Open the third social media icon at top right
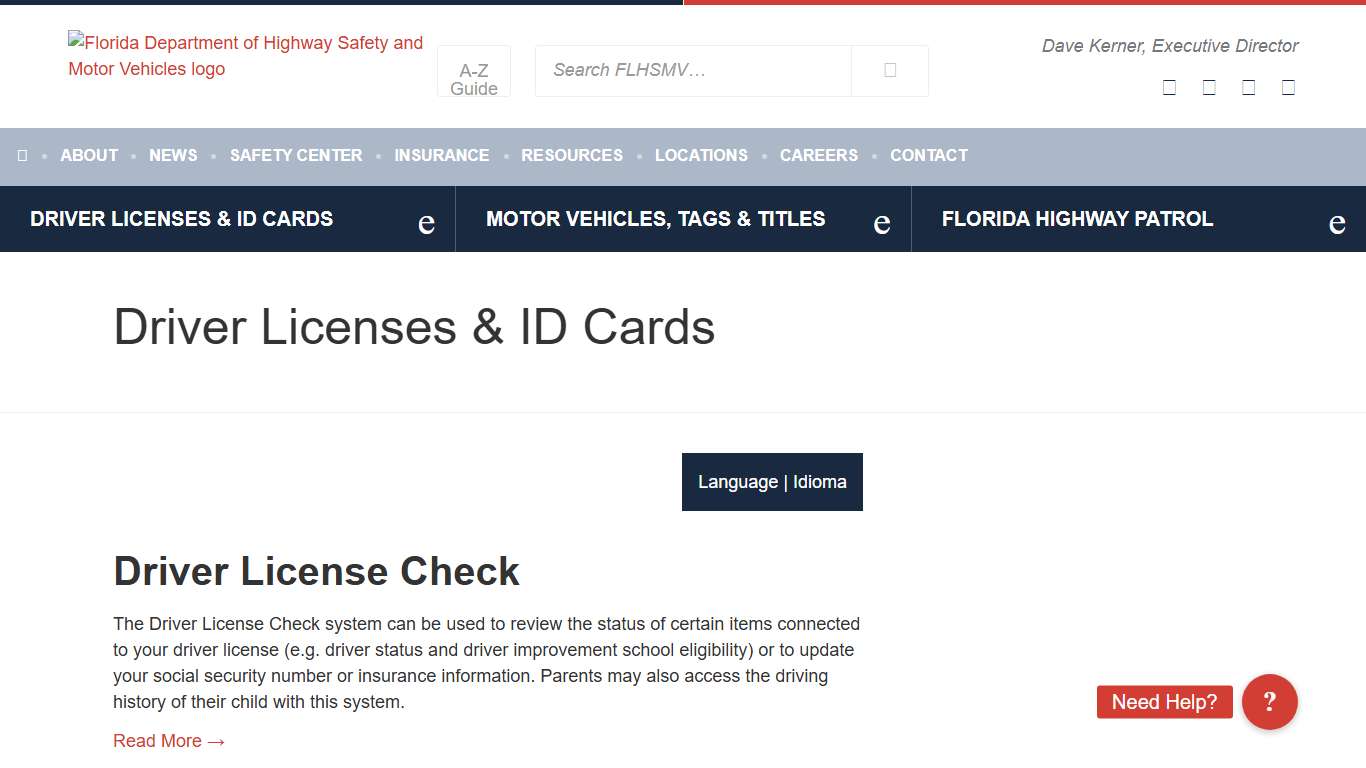1366x768 pixels. point(1248,87)
